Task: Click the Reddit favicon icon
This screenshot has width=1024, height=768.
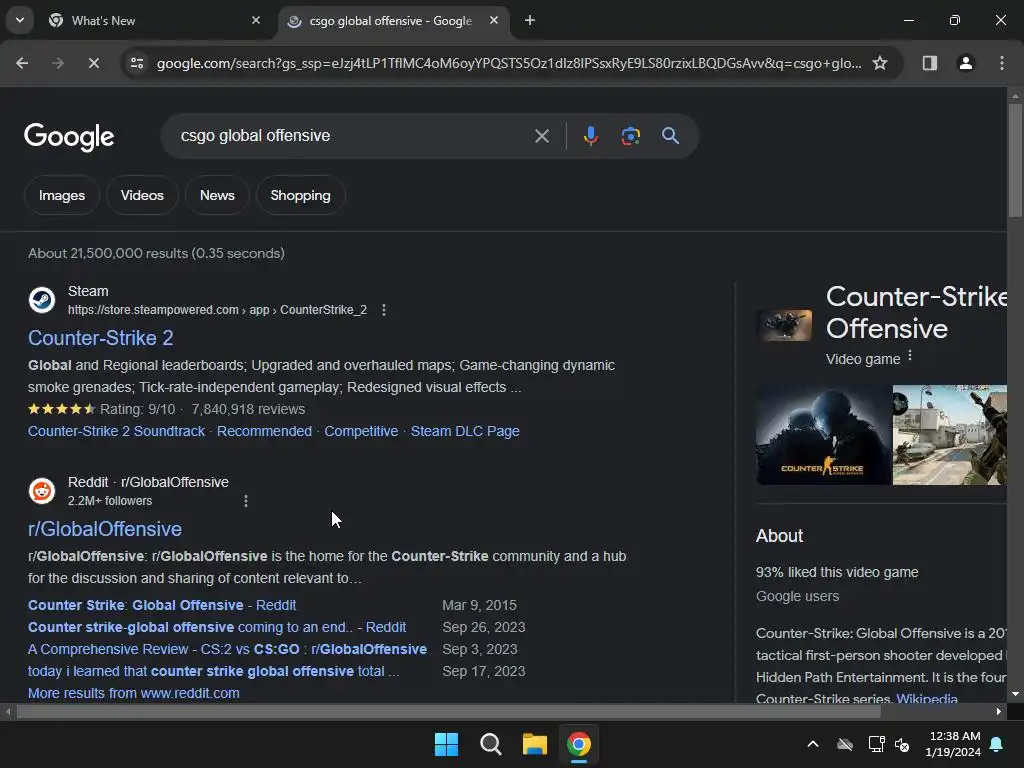Action: (42, 490)
